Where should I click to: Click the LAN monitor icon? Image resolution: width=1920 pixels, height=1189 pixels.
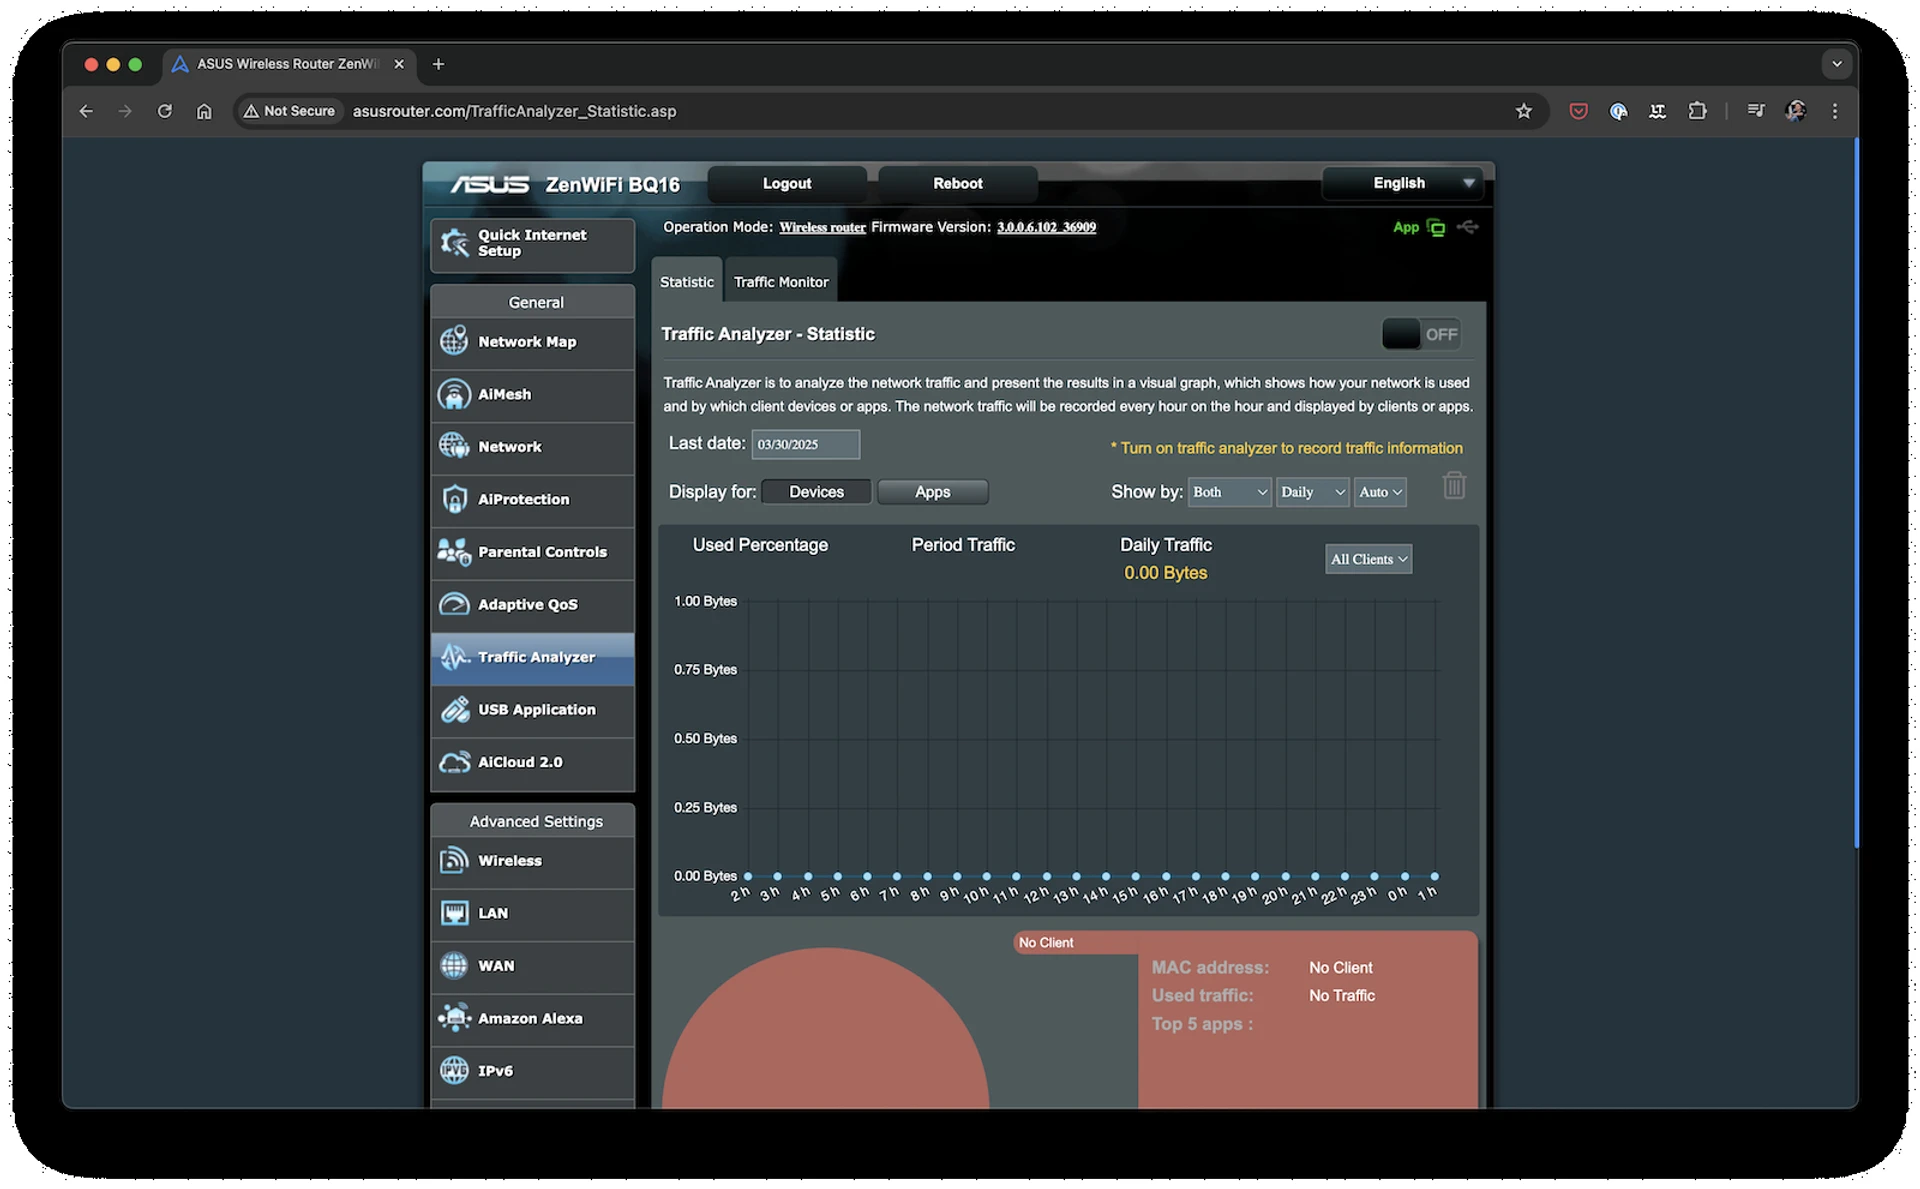(454, 913)
